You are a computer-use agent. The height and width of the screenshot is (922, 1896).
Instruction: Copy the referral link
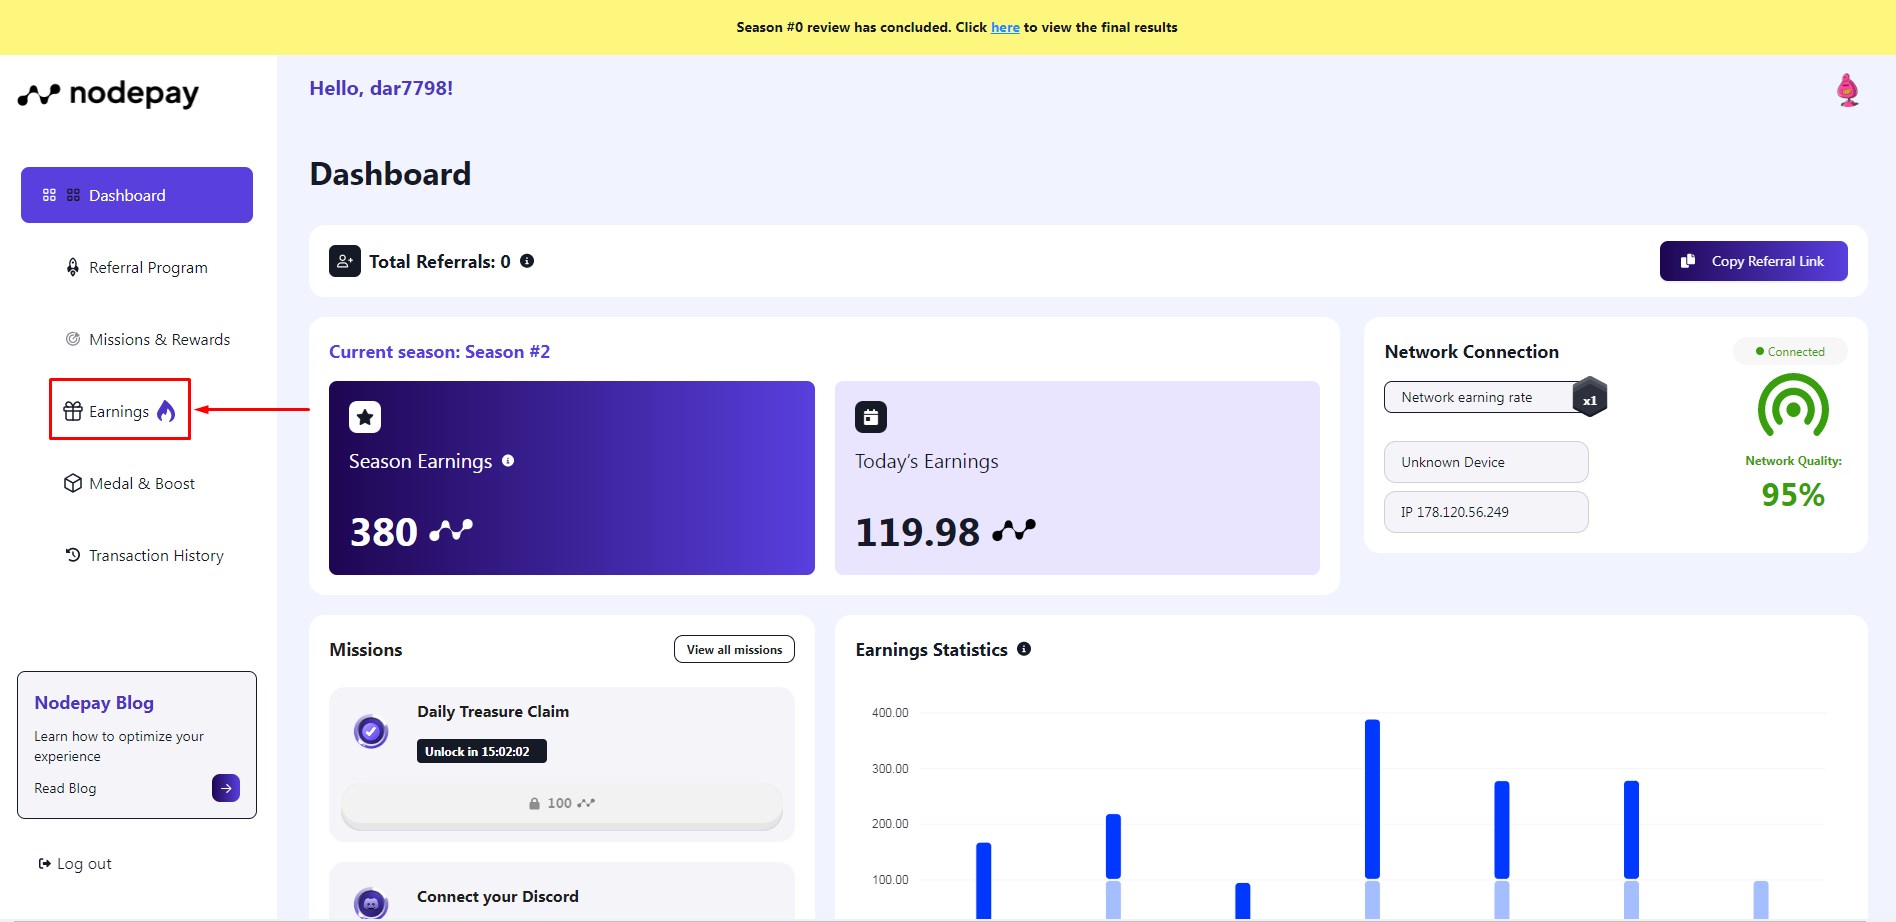[x=1754, y=261]
